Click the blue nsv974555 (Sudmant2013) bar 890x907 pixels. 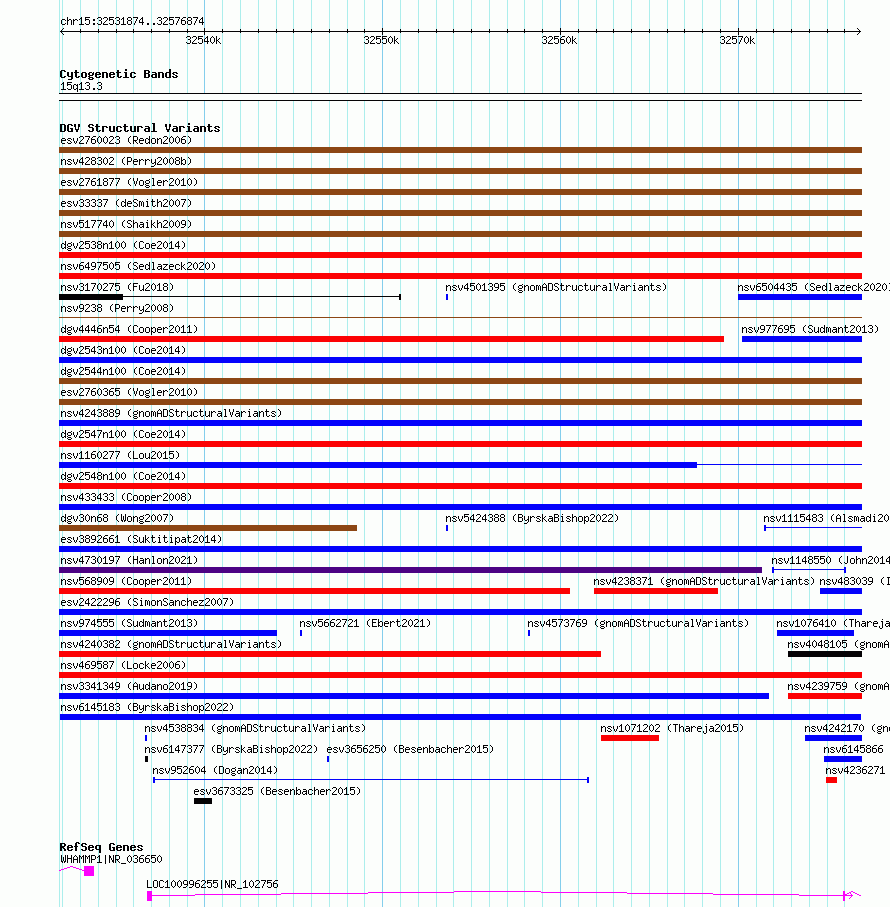pyautogui.click(x=168, y=633)
